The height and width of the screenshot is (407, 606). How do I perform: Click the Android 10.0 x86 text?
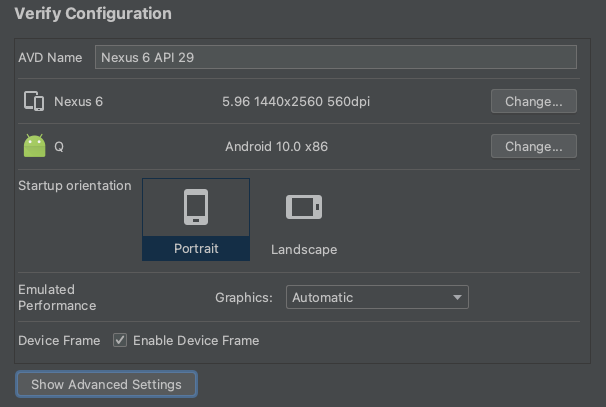pyautogui.click(x=276, y=146)
